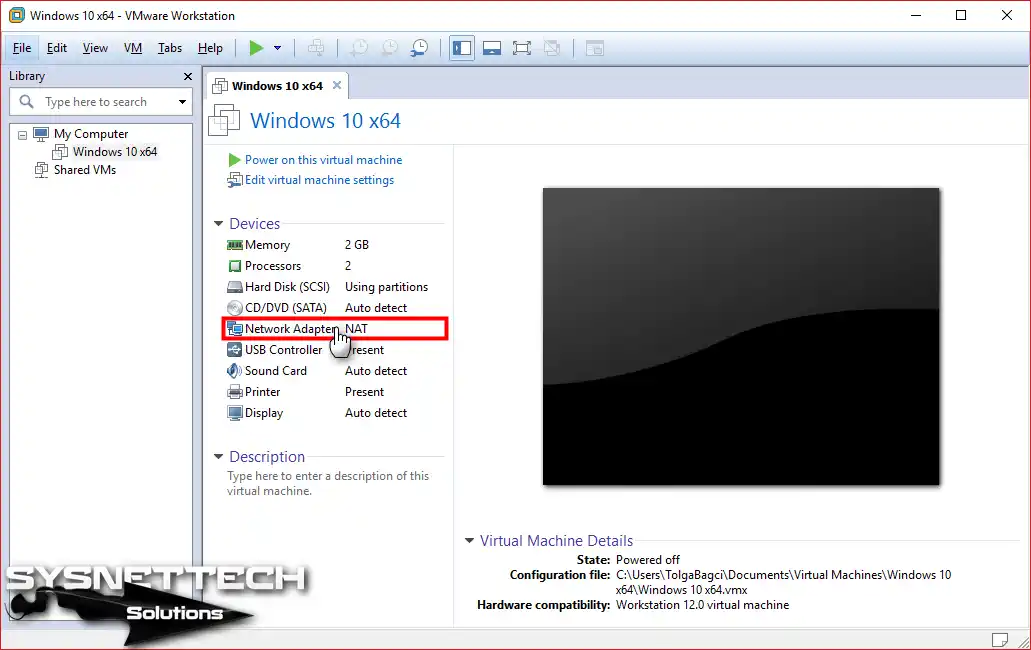The width and height of the screenshot is (1031, 650).
Task: Click the 'Using partitions' hard disk value
Action: (x=387, y=287)
